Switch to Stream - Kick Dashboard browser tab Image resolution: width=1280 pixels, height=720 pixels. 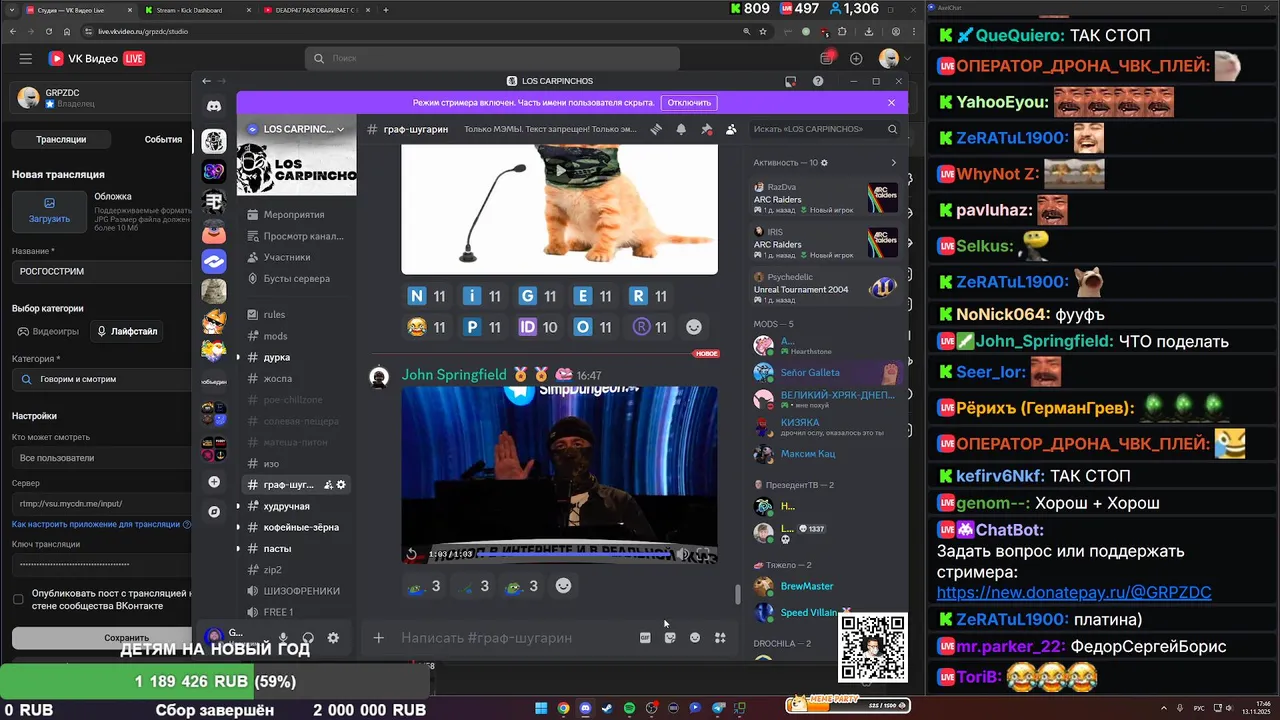(190, 10)
